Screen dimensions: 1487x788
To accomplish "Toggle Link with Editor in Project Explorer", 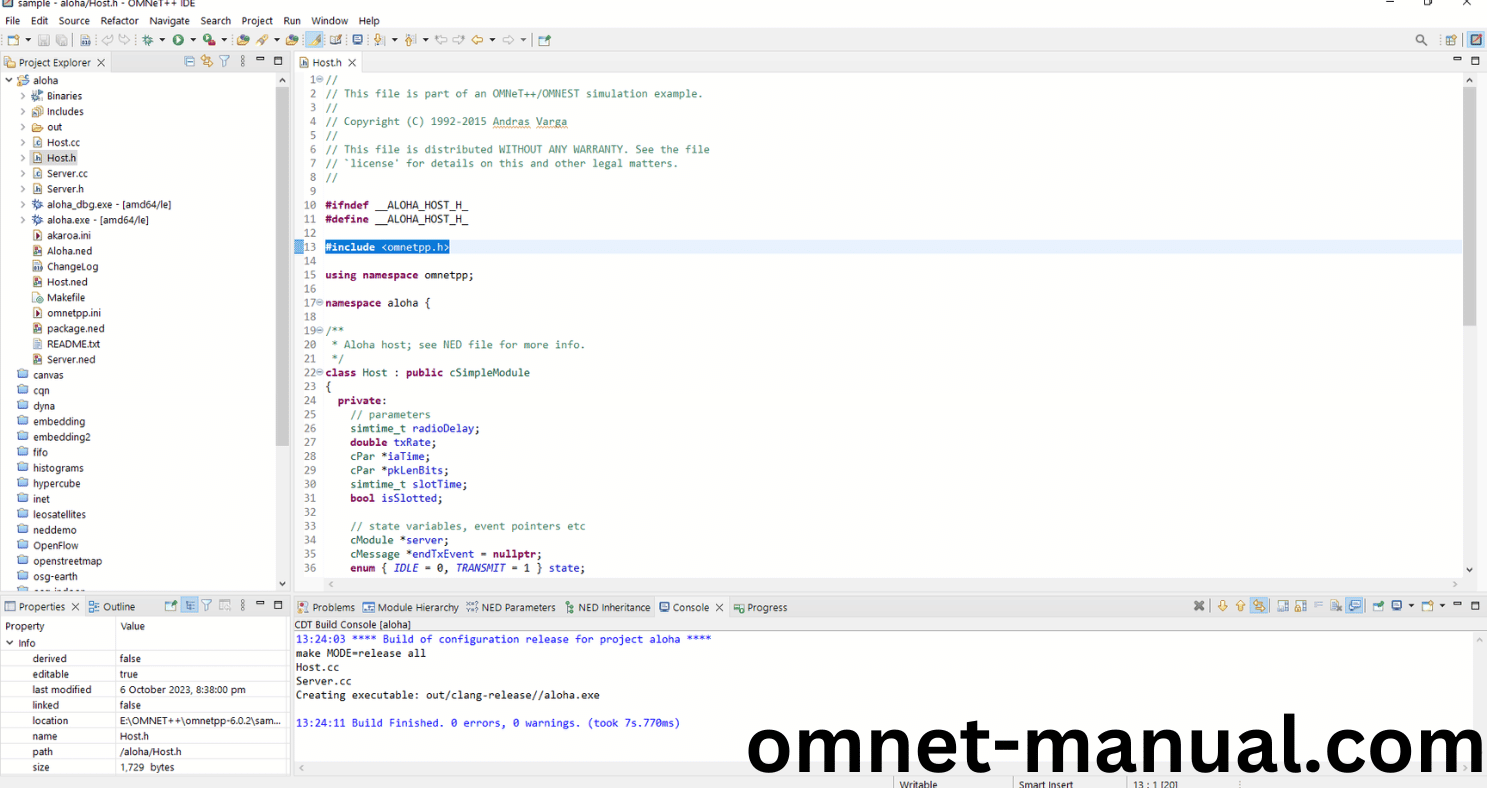I will coord(207,62).
